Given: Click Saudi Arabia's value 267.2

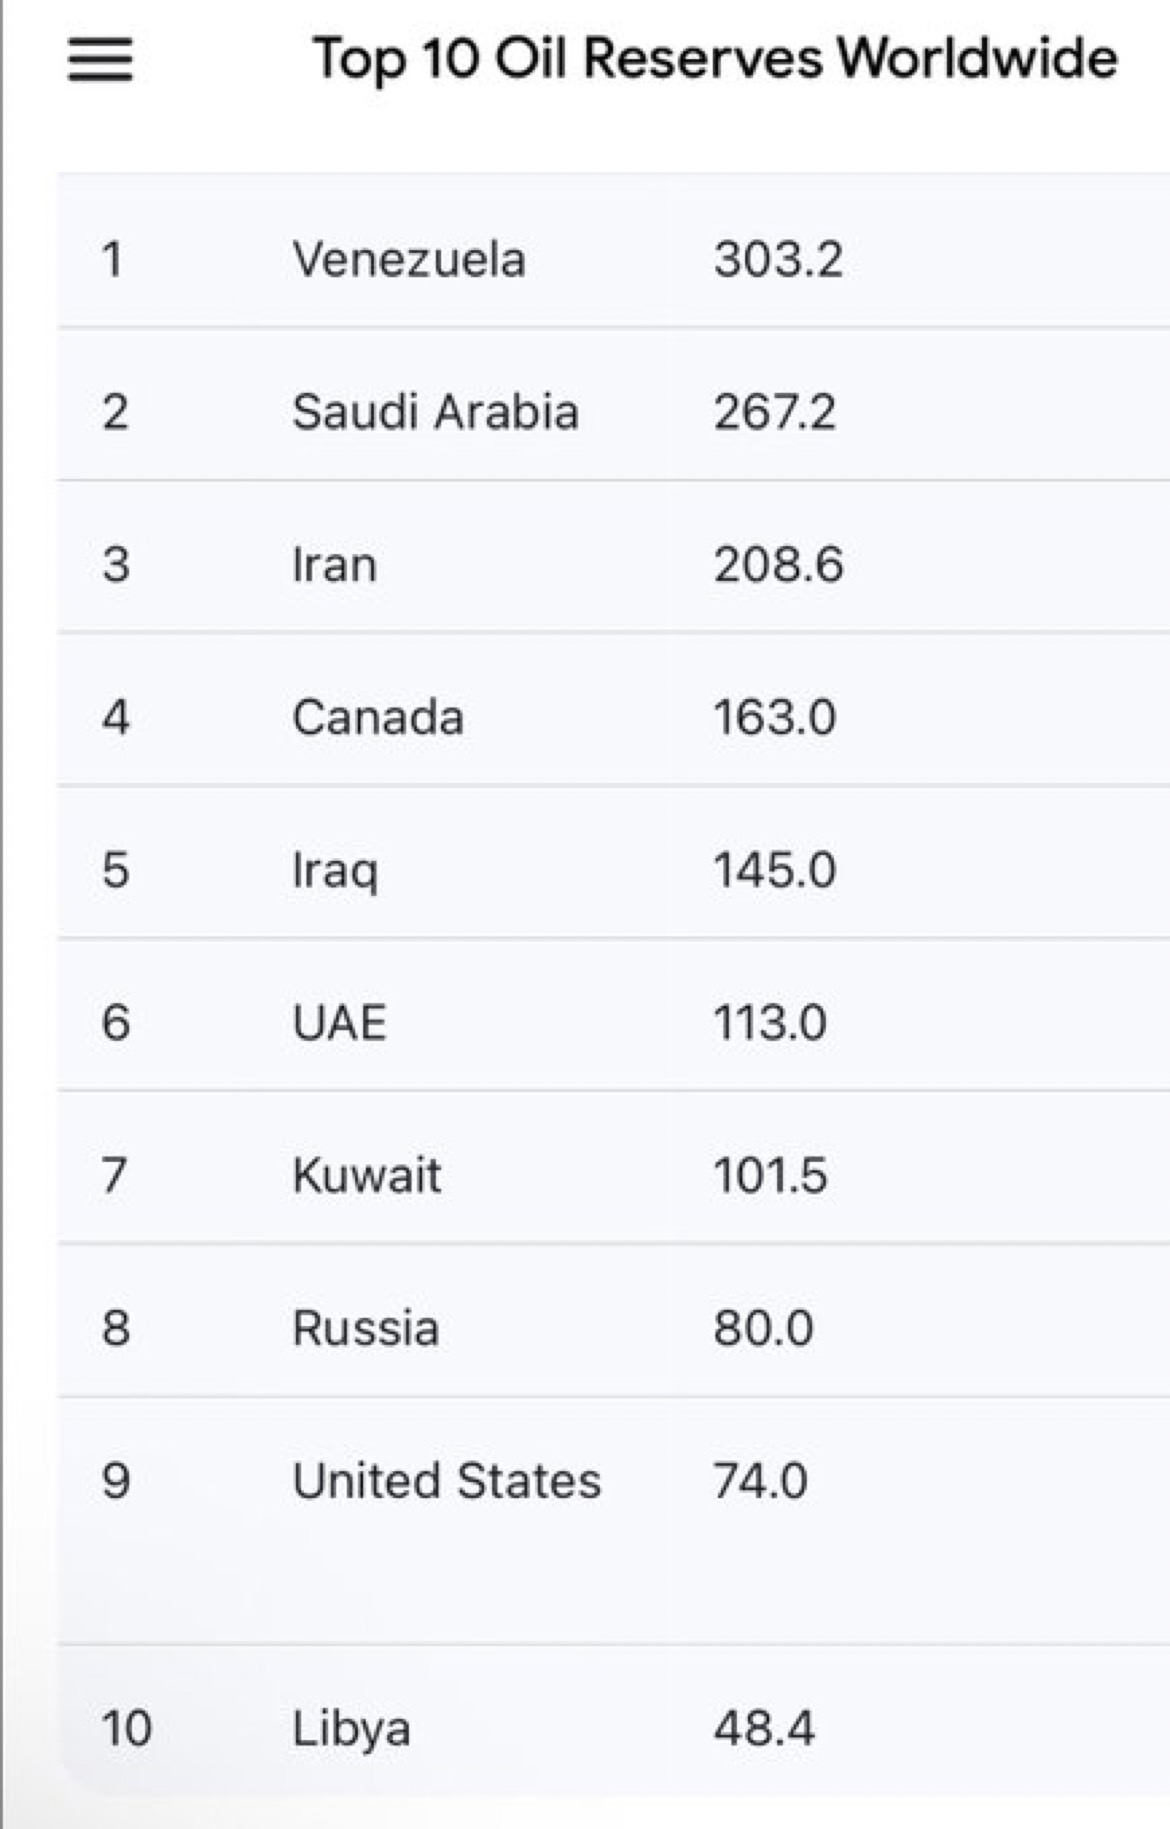Looking at the screenshot, I should pyautogui.click(x=774, y=412).
